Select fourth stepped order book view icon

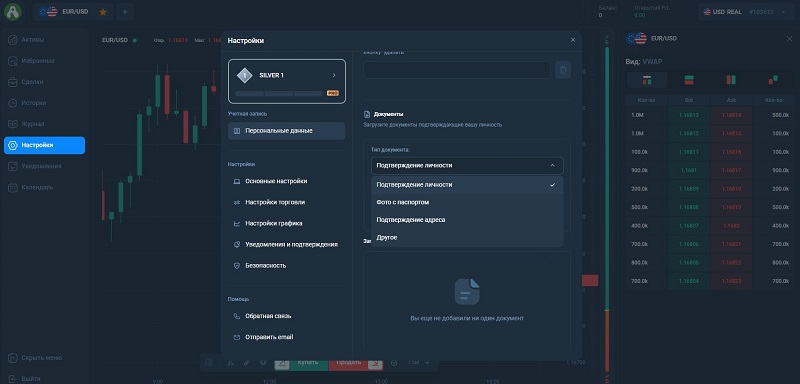(x=773, y=80)
